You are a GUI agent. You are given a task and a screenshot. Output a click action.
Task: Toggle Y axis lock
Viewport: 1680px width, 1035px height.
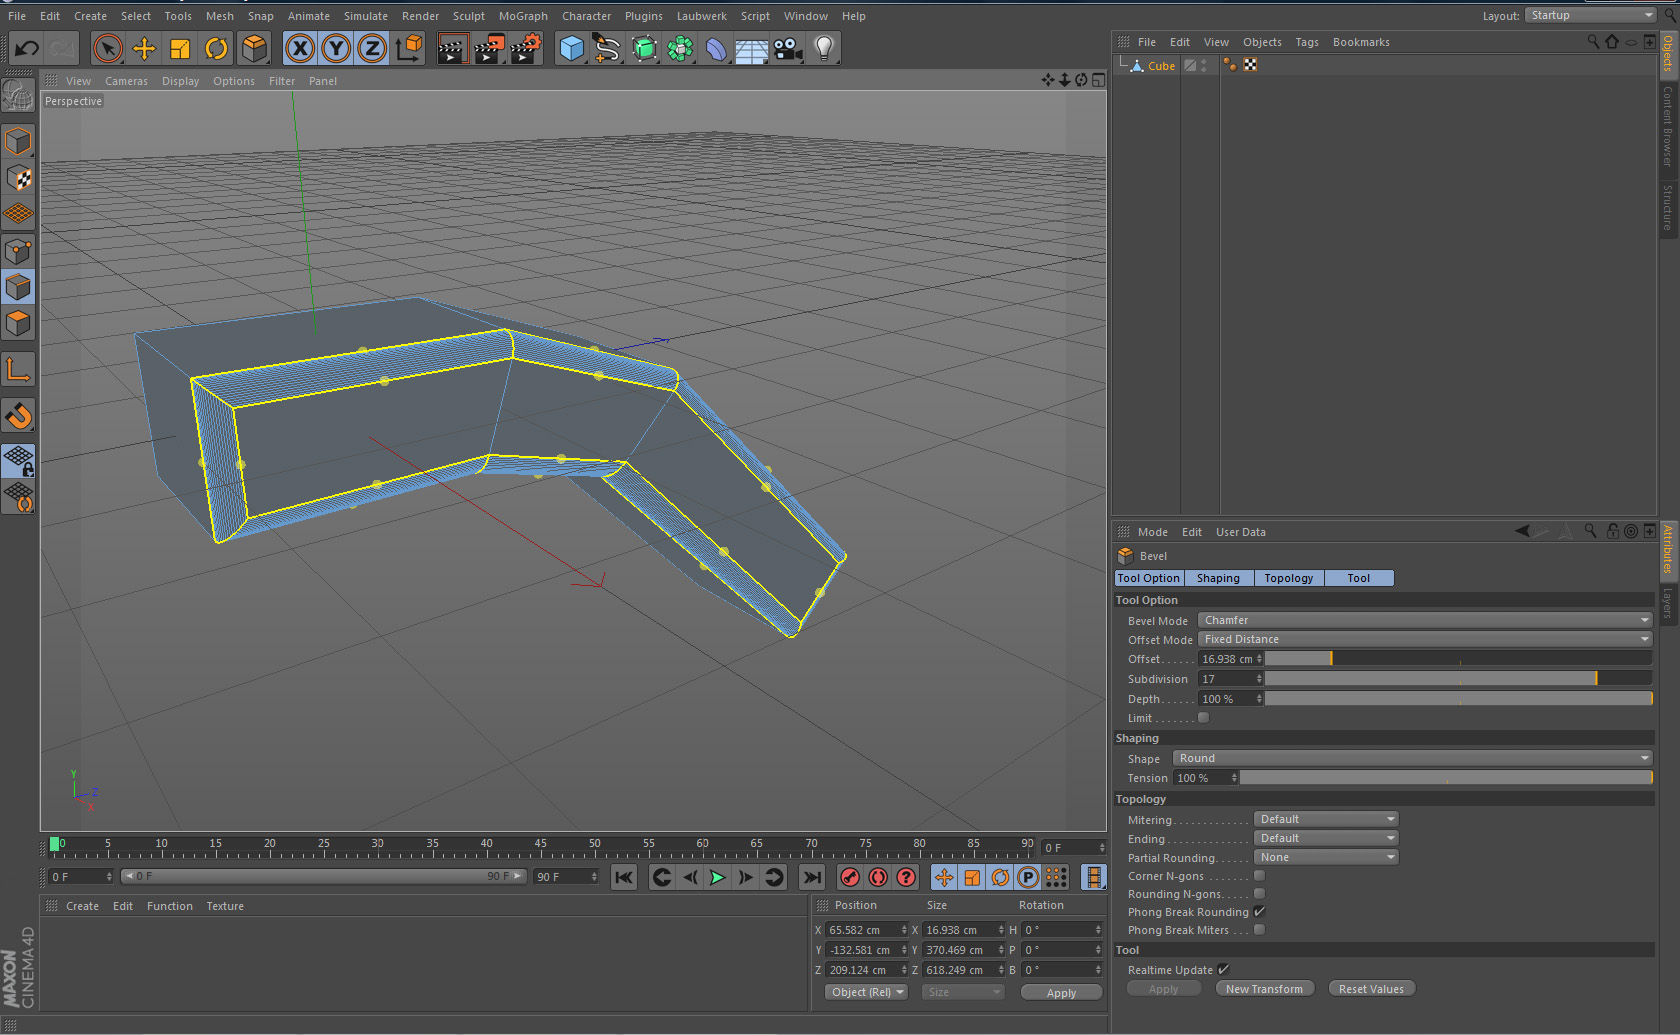(x=336, y=48)
